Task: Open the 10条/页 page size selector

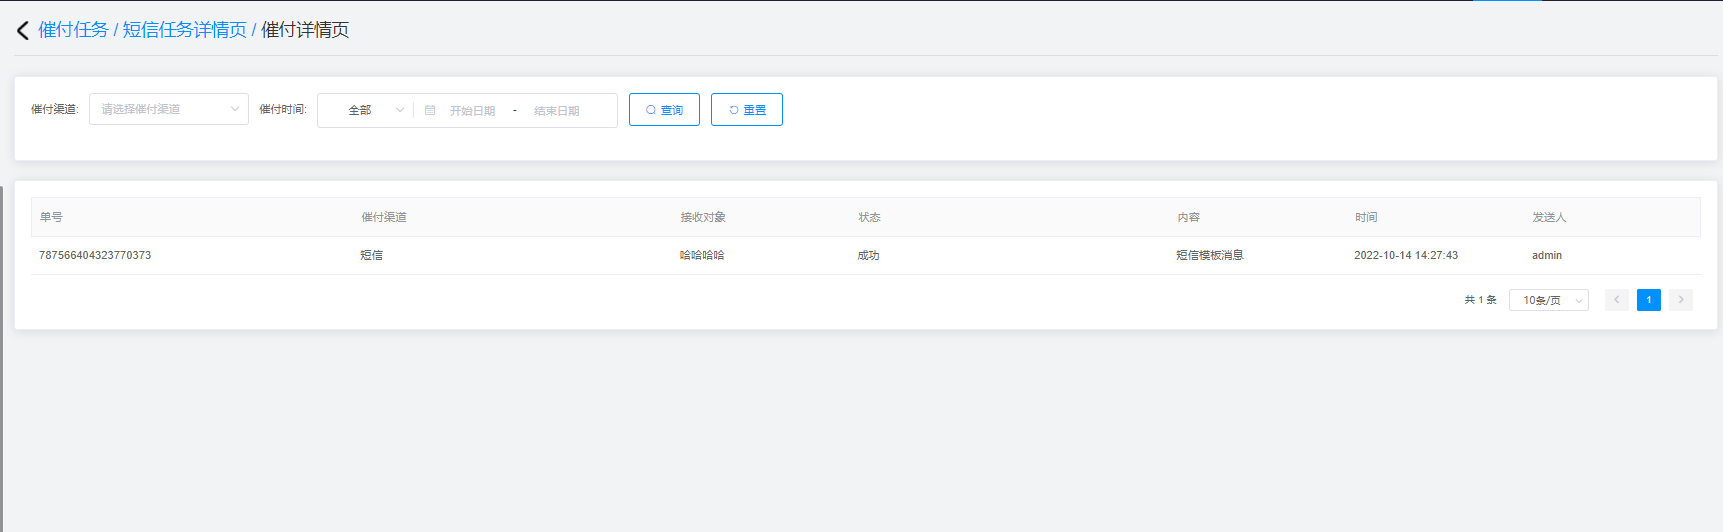Action: (1548, 300)
